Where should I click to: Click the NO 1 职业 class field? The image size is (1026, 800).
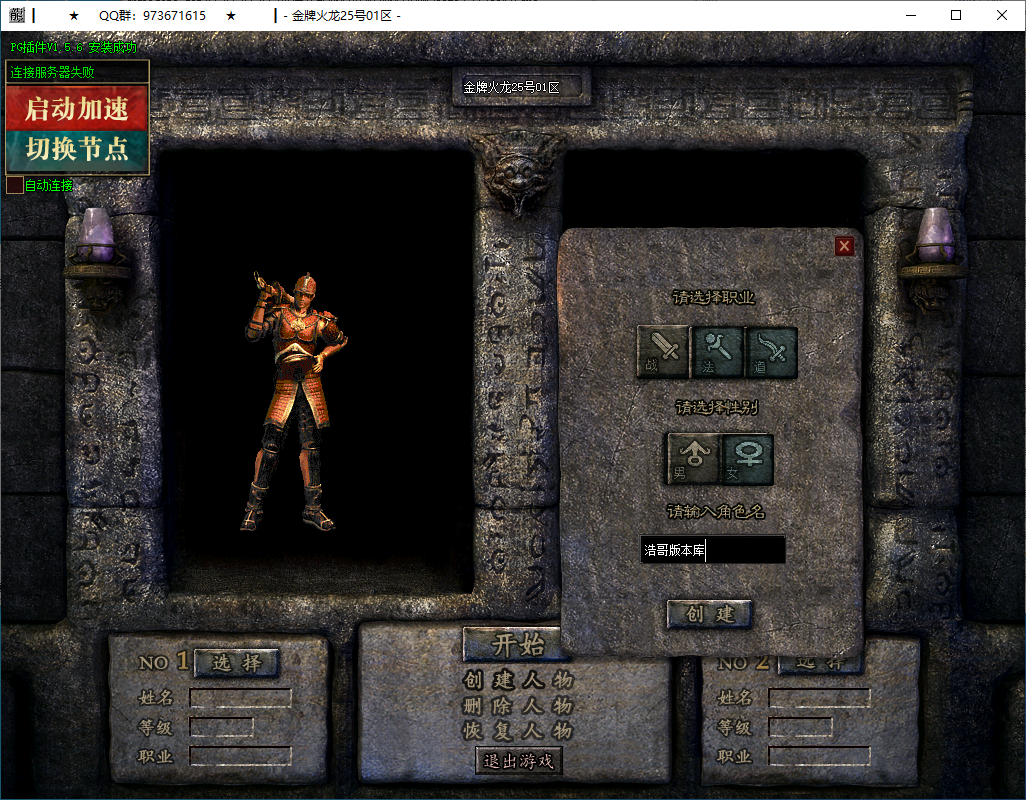(240, 756)
